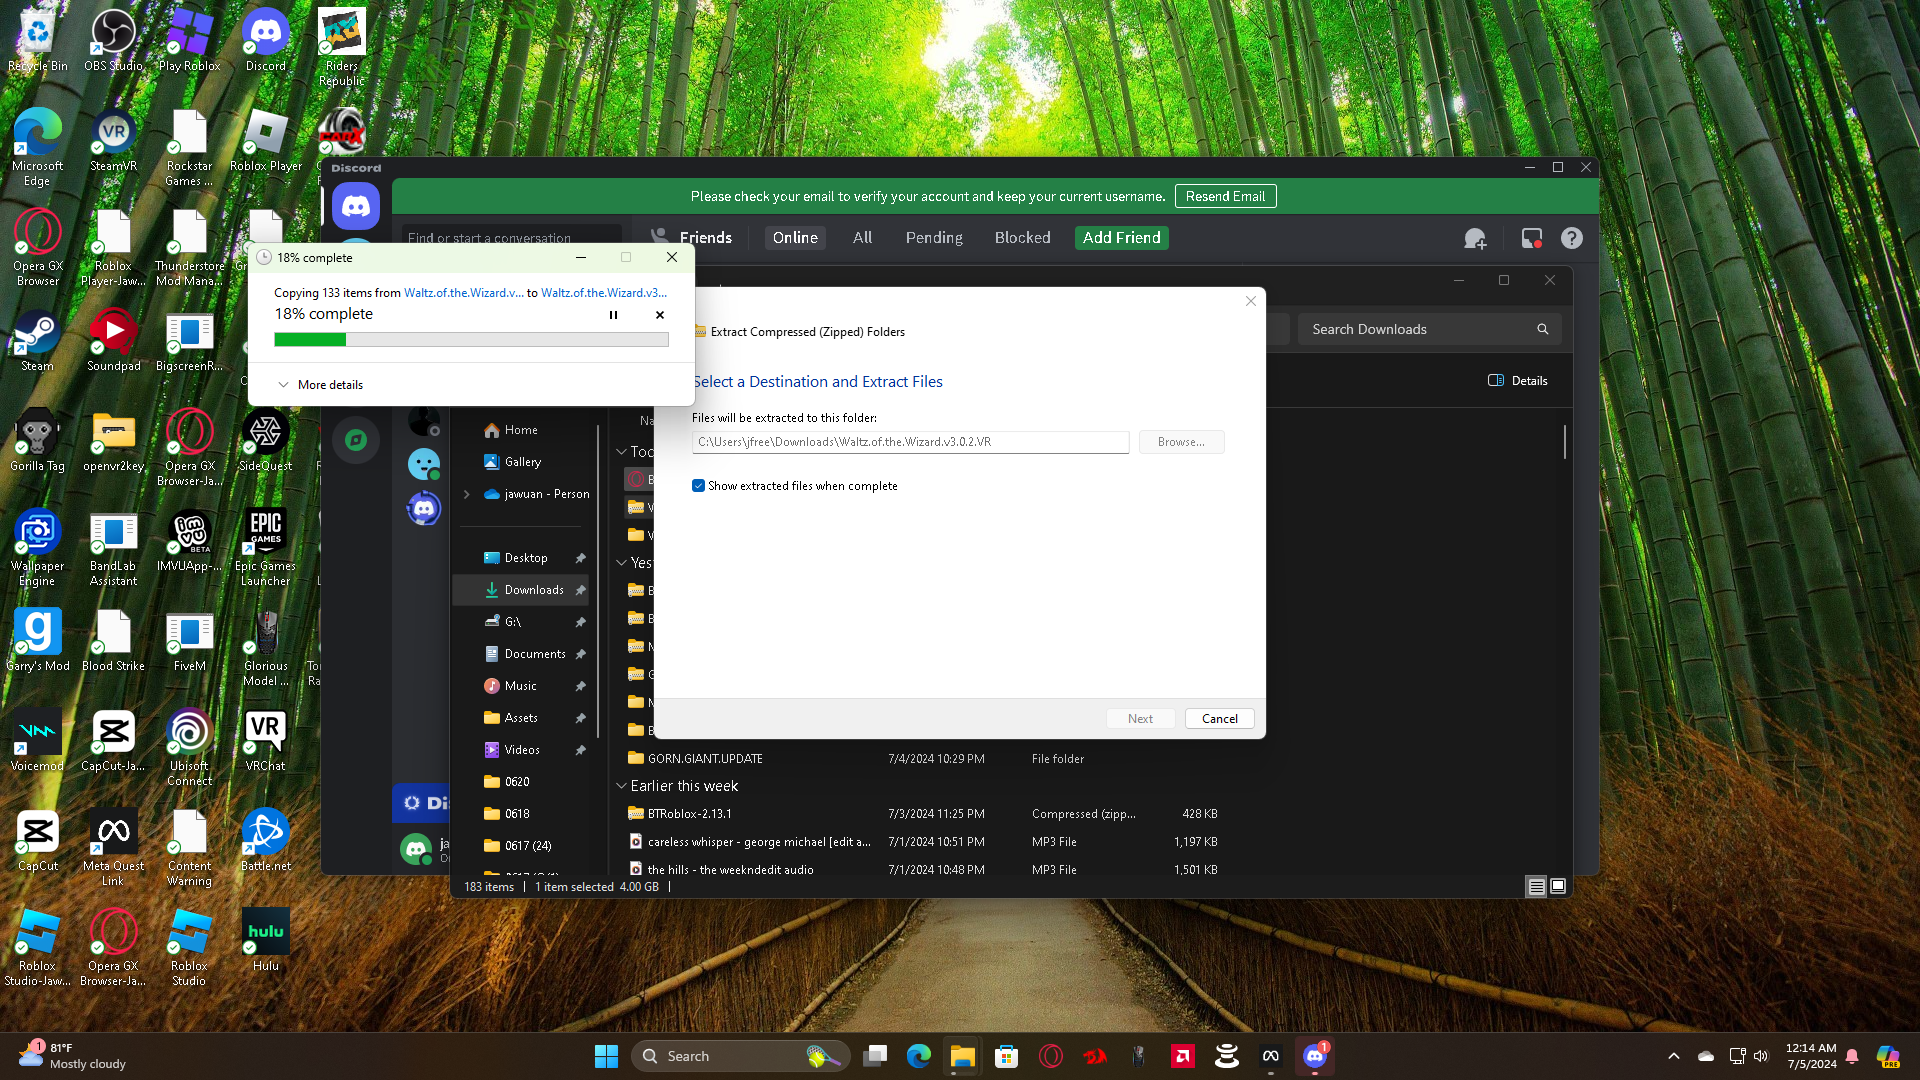Screen dimensions: 1920x1080
Task: Open Discord home direct messages icon
Action: click(x=356, y=207)
